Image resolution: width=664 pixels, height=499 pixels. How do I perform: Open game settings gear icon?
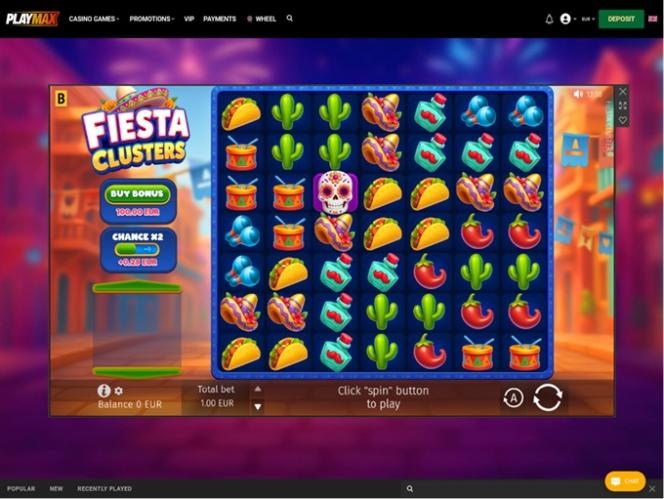coord(119,391)
